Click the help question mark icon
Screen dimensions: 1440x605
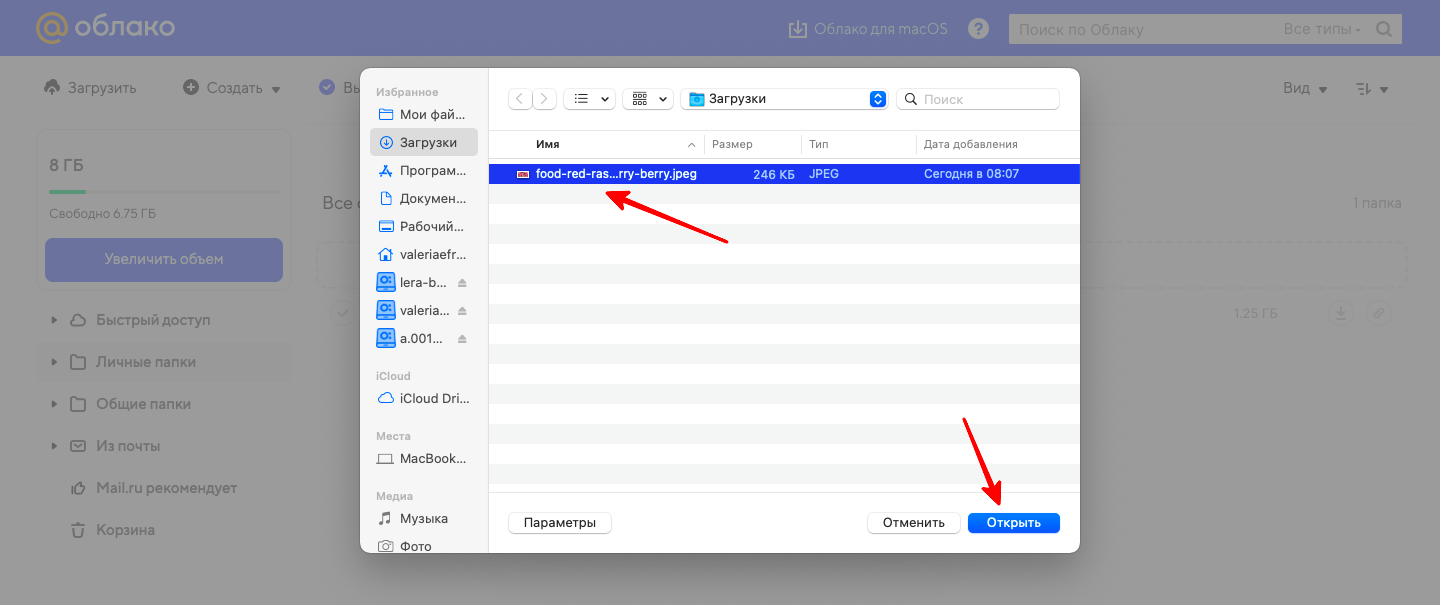tap(978, 29)
